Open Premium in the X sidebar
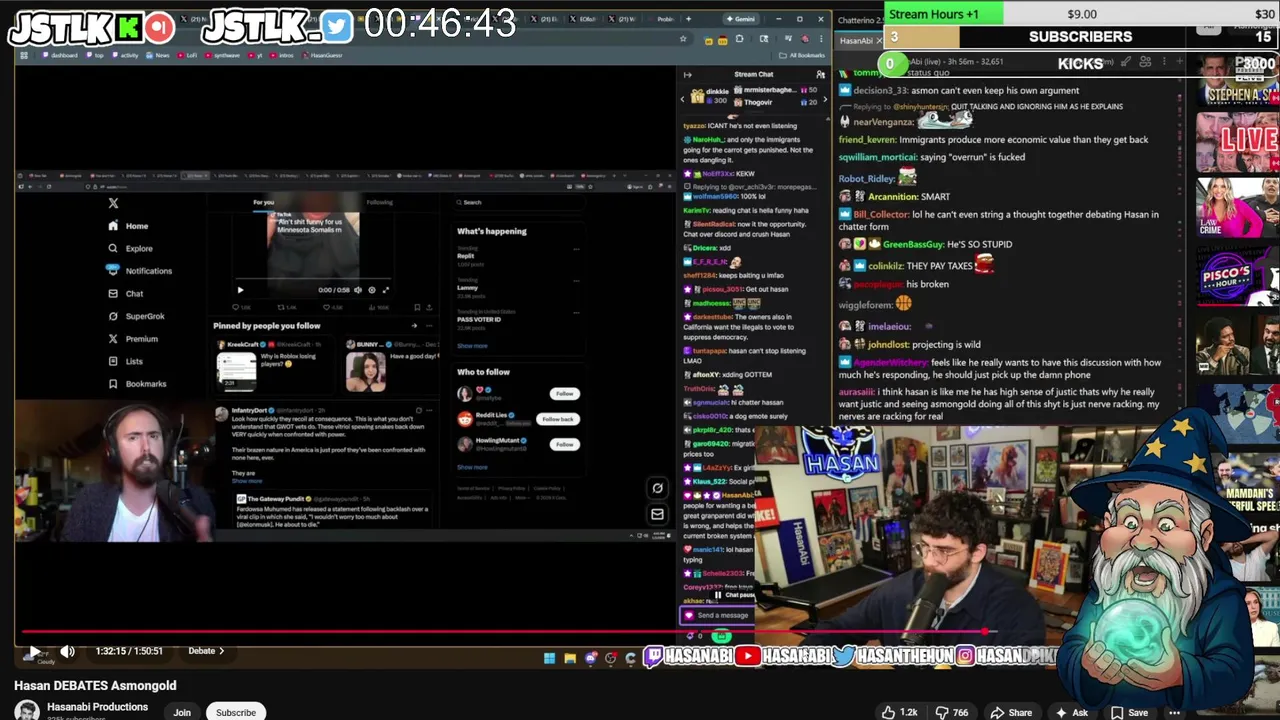Viewport: 1280px width, 720px height. [x=132, y=339]
